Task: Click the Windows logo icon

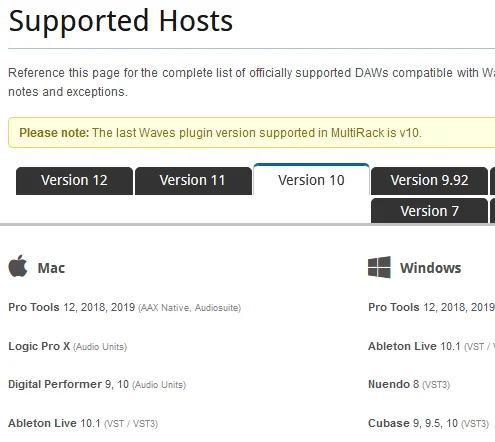Action: pyautogui.click(x=379, y=267)
